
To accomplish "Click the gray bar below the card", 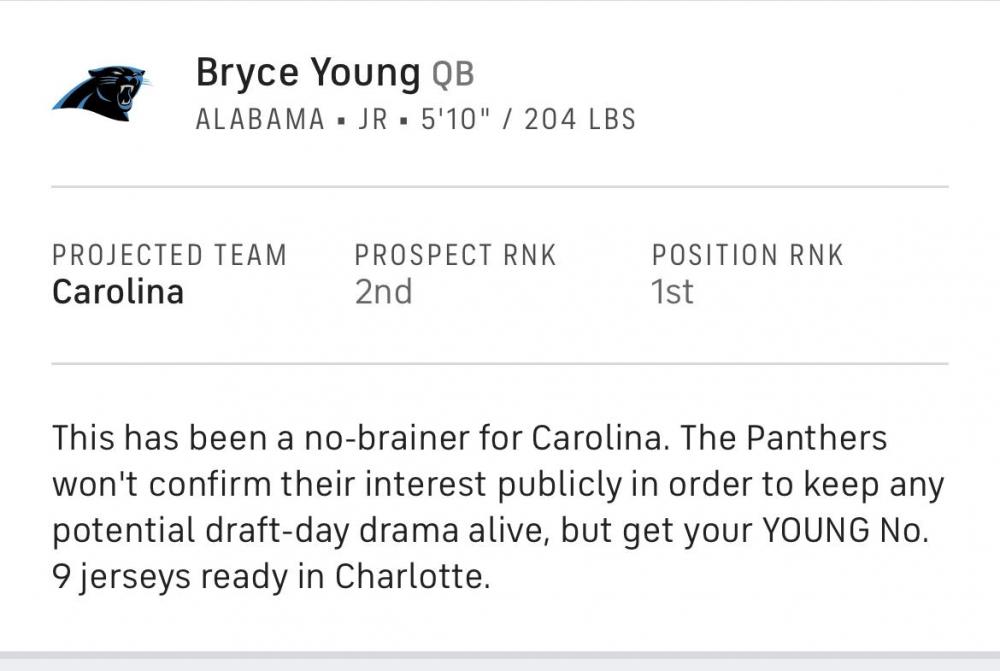I will tap(500, 662).
